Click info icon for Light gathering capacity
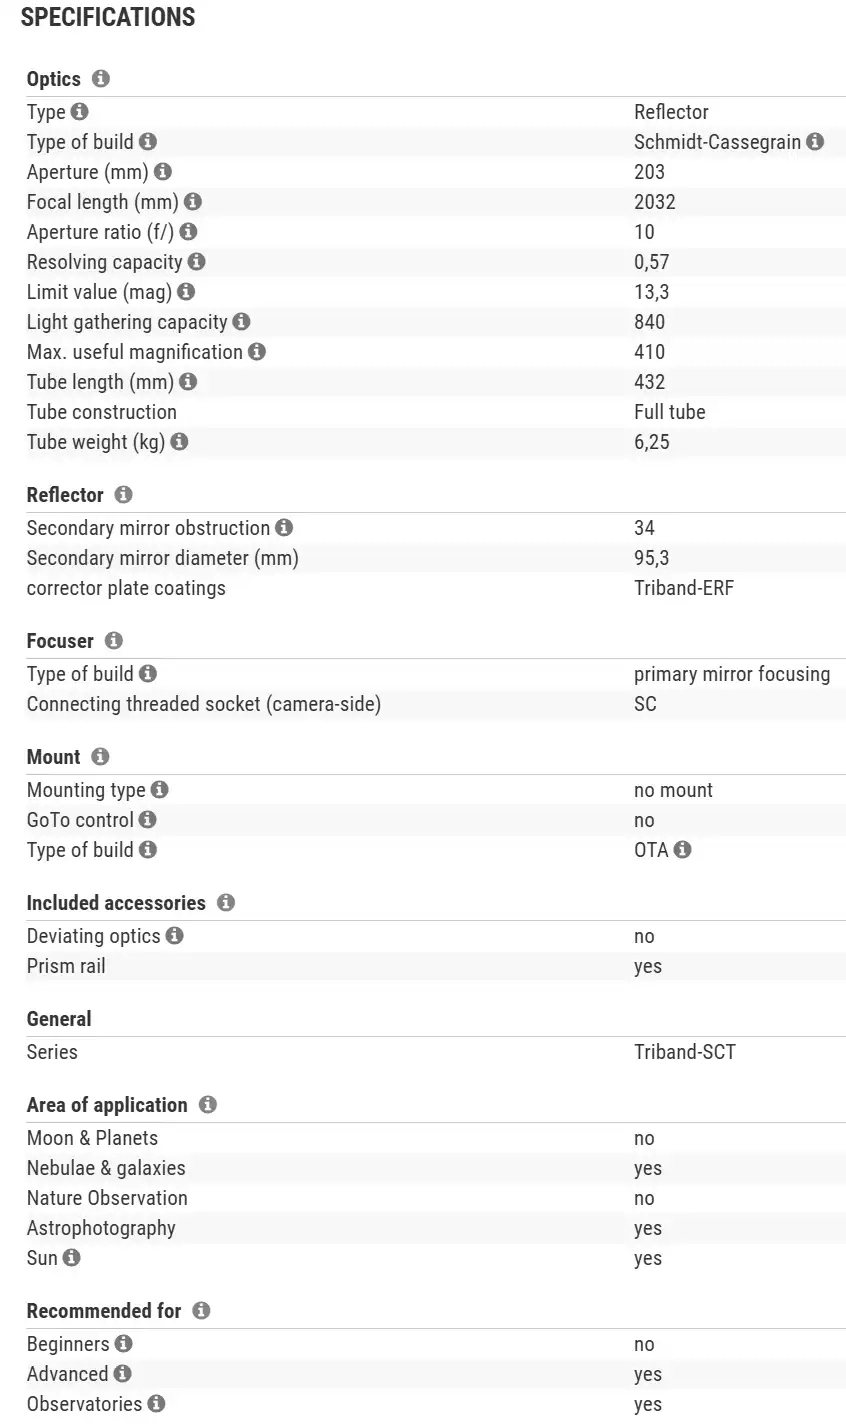This screenshot has width=846, height=1424. [x=241, y=322]
